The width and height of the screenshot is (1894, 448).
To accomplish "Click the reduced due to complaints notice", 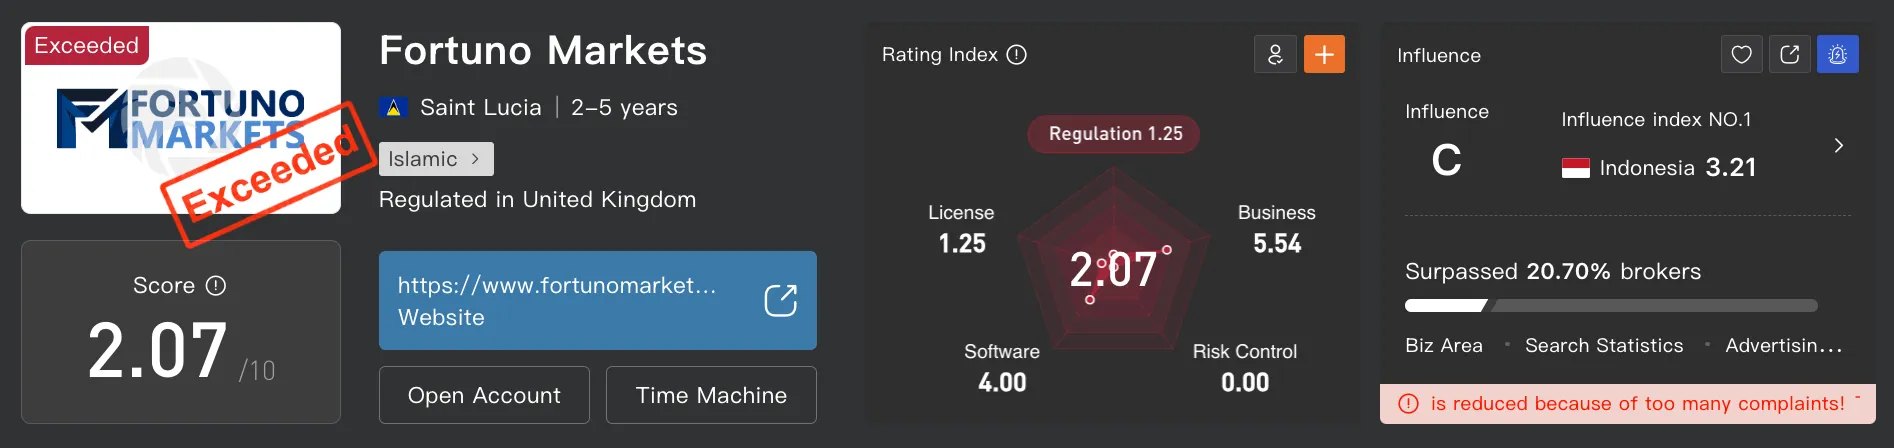I will tap(1628, 404).
